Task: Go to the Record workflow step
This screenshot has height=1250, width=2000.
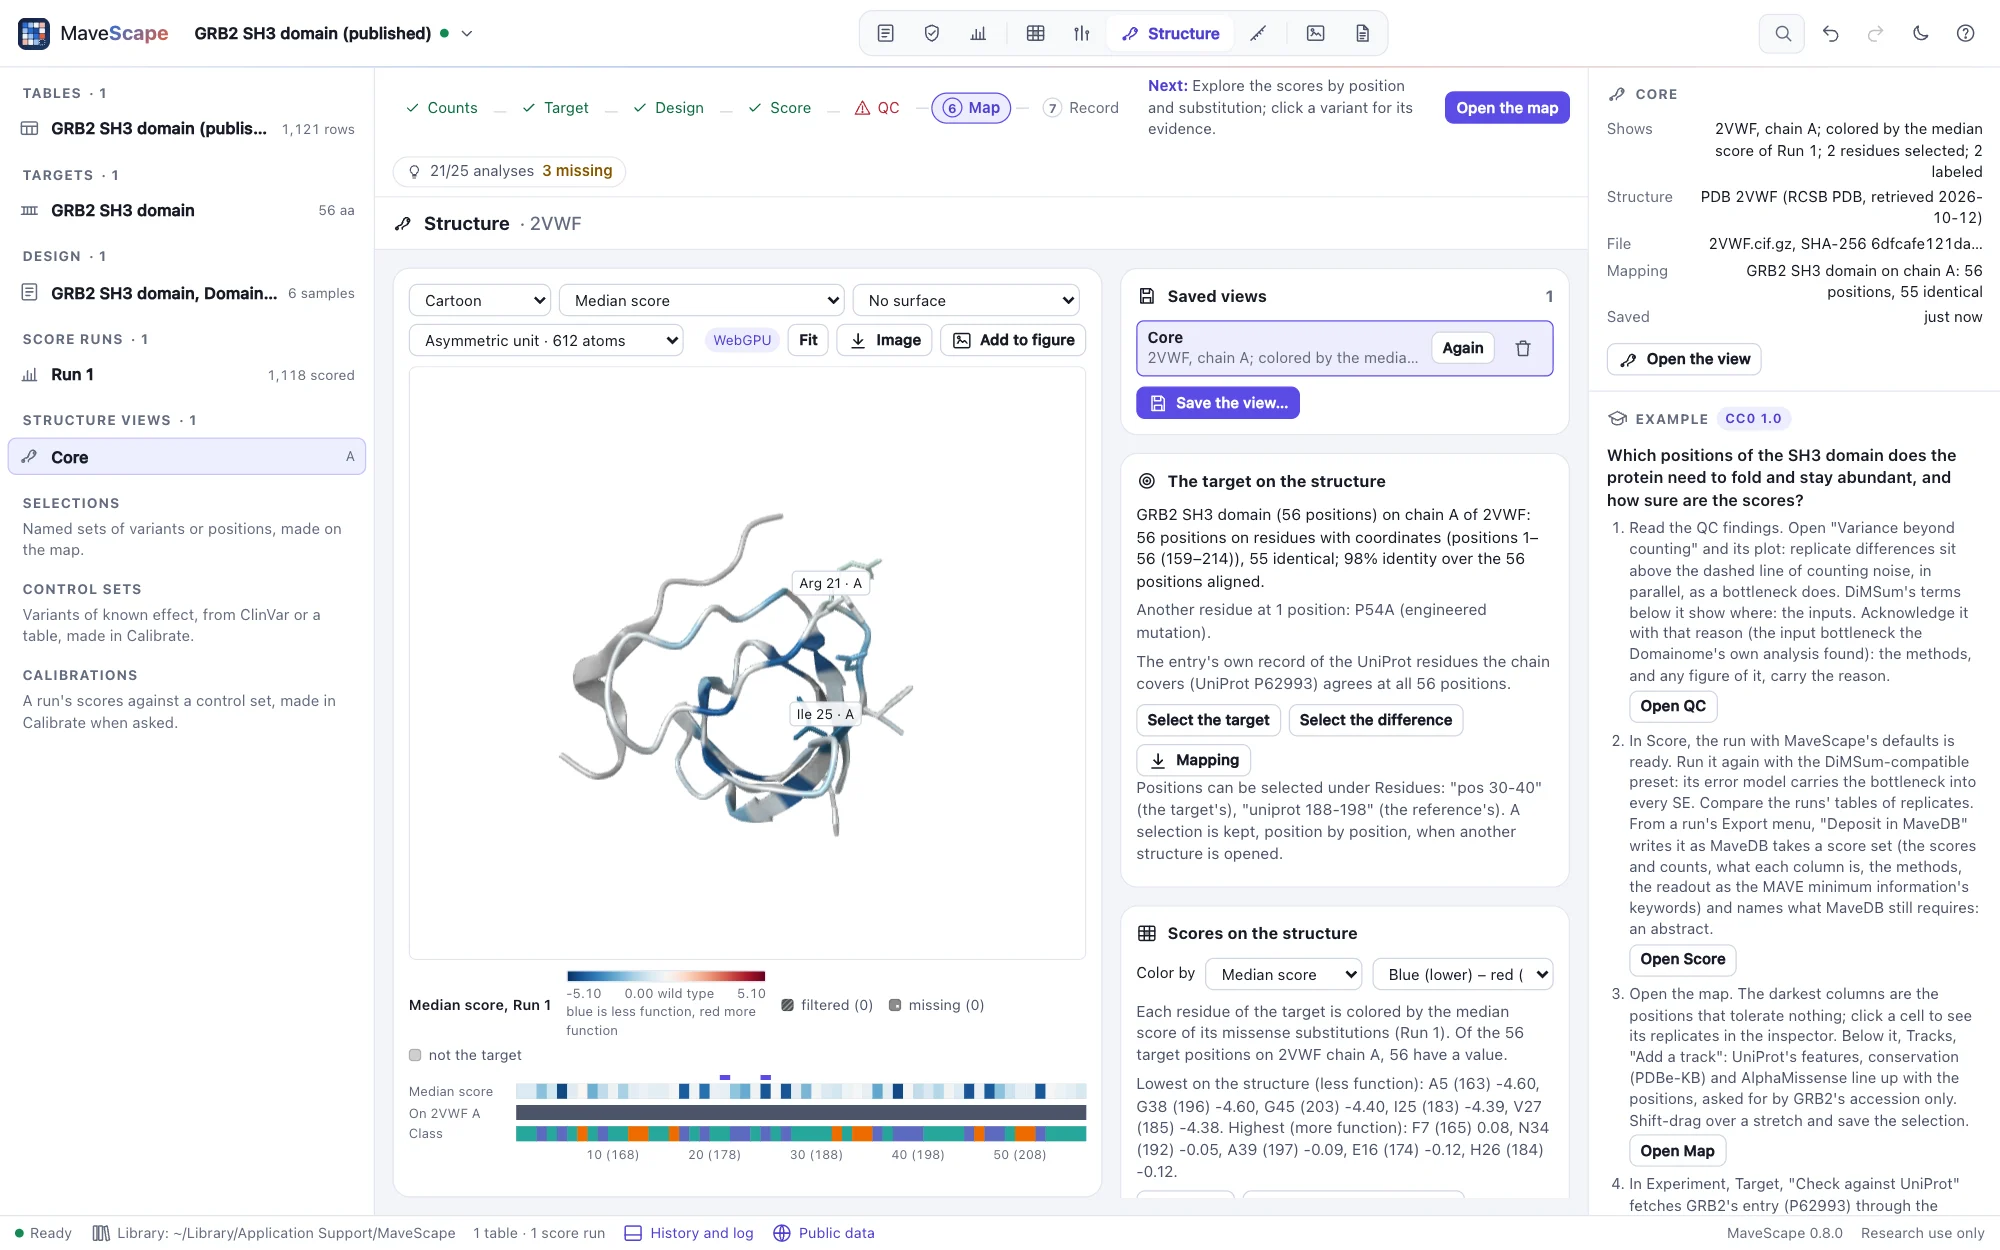Action: 1081,108
